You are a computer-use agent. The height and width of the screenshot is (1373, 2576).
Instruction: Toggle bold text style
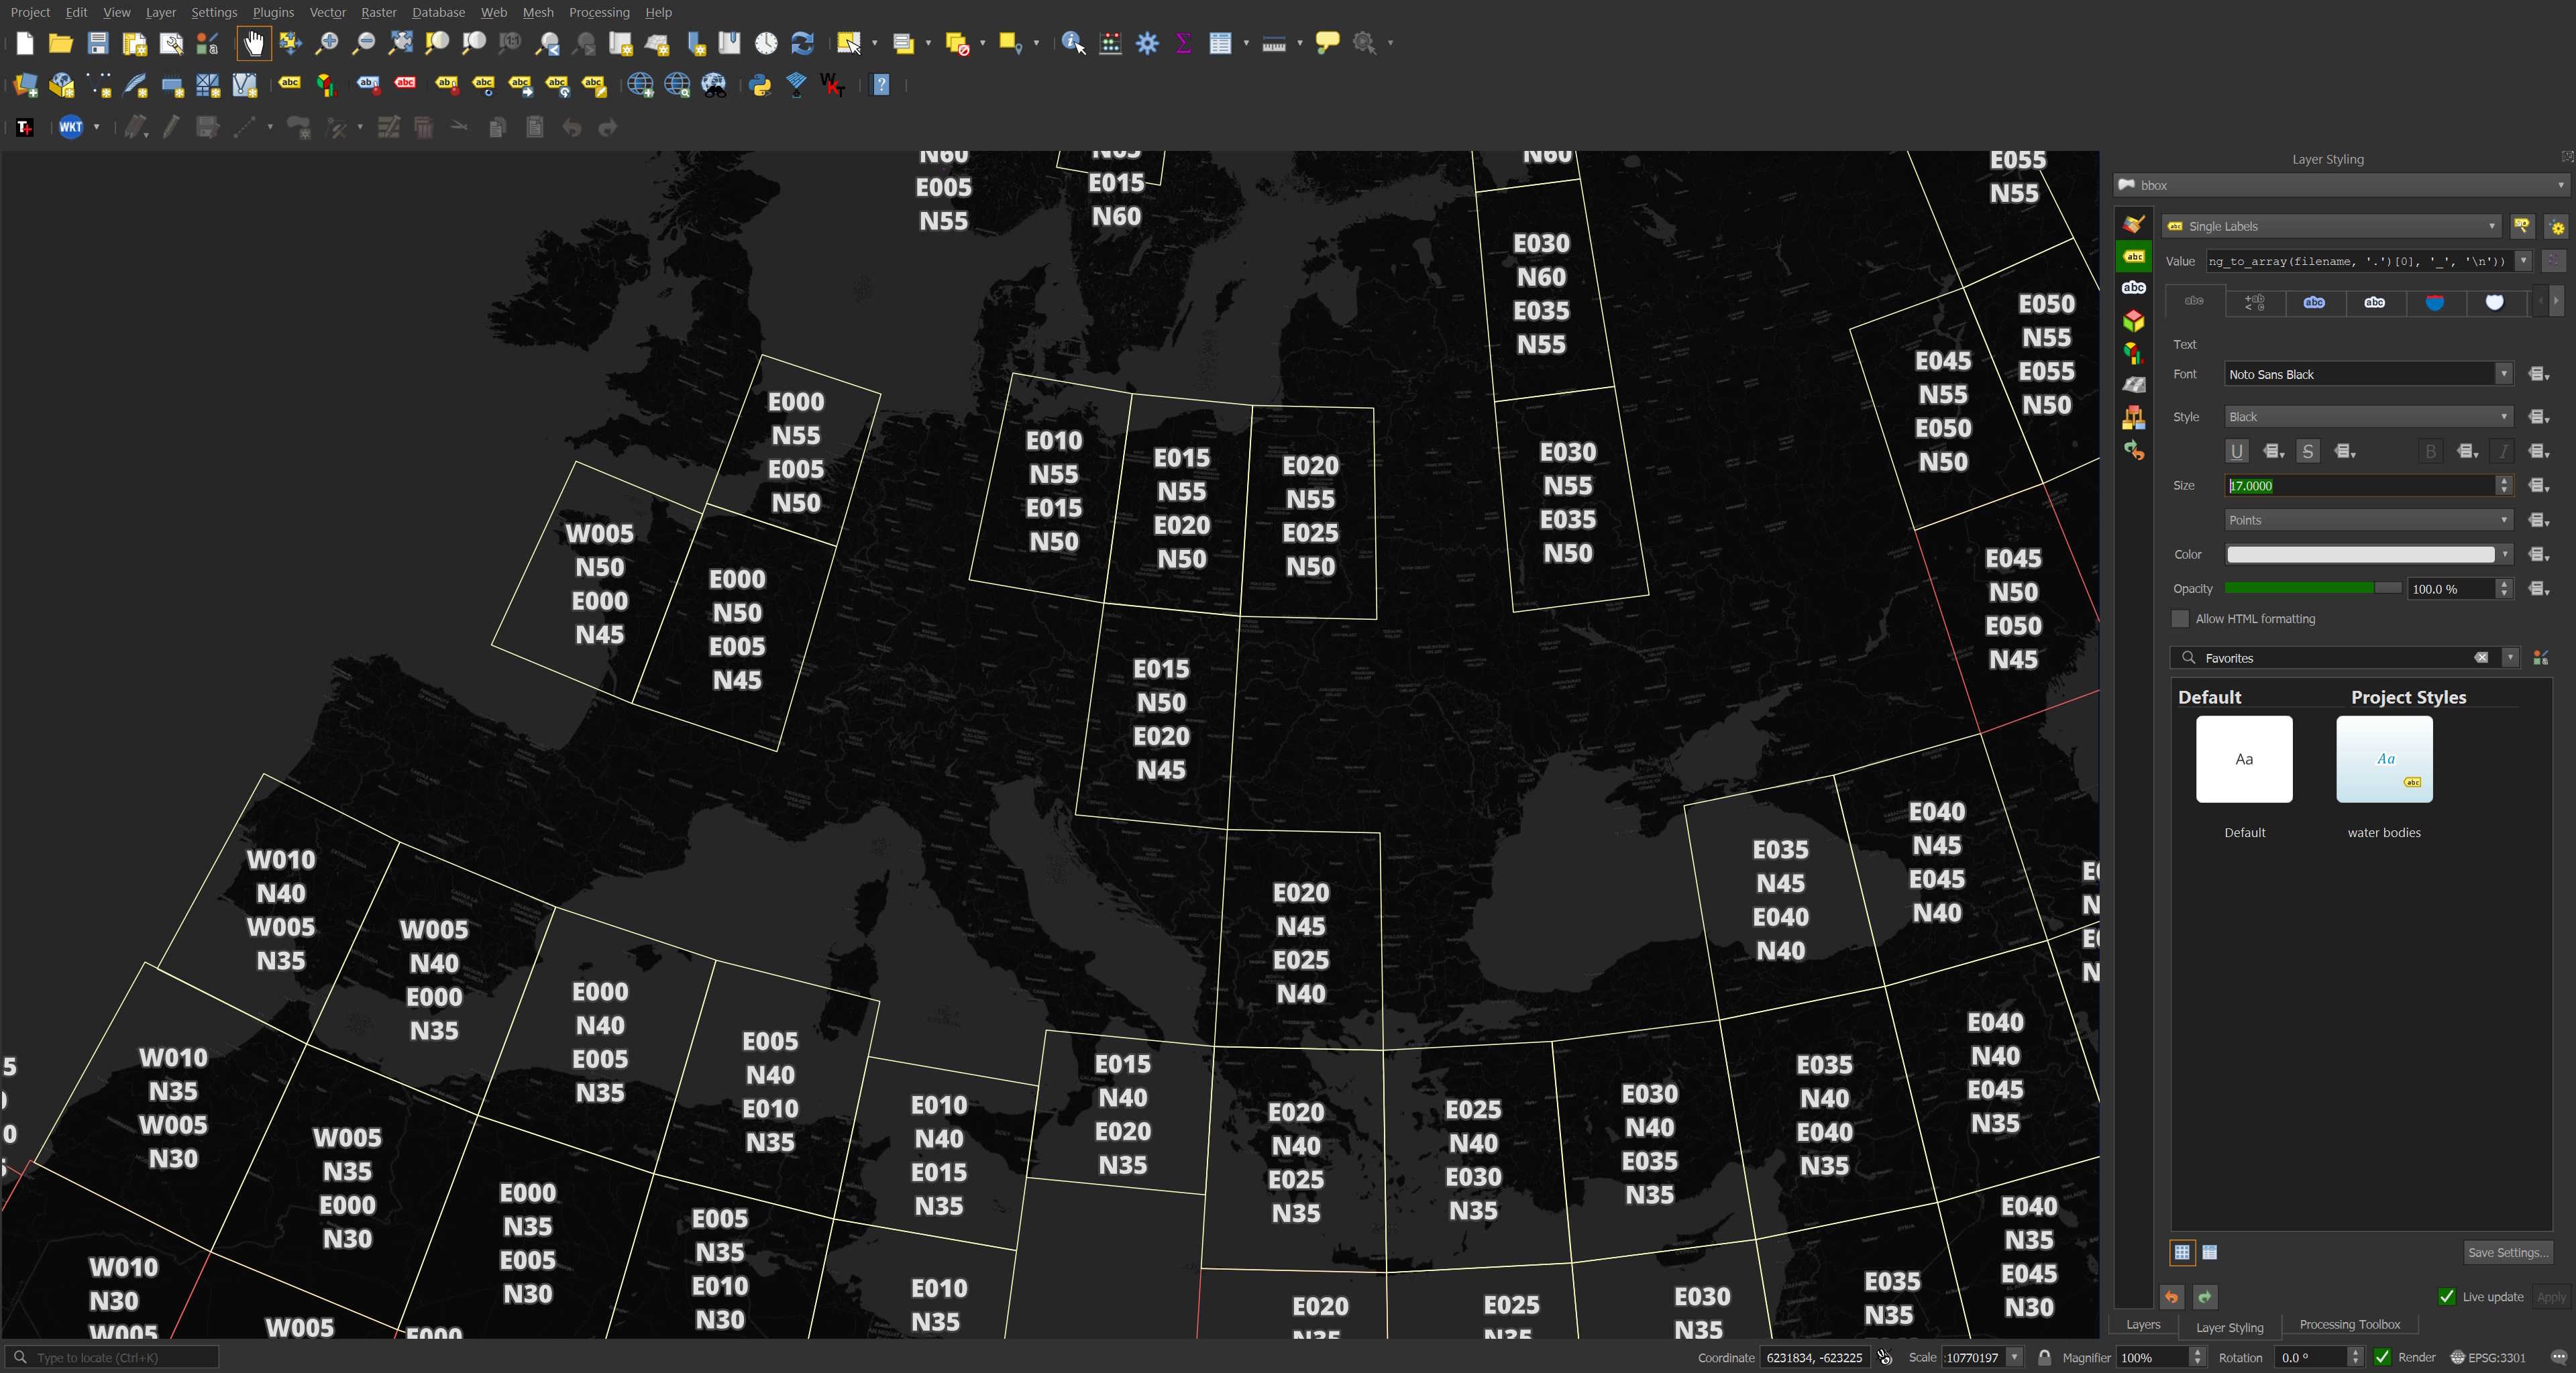pos(2430,451)
